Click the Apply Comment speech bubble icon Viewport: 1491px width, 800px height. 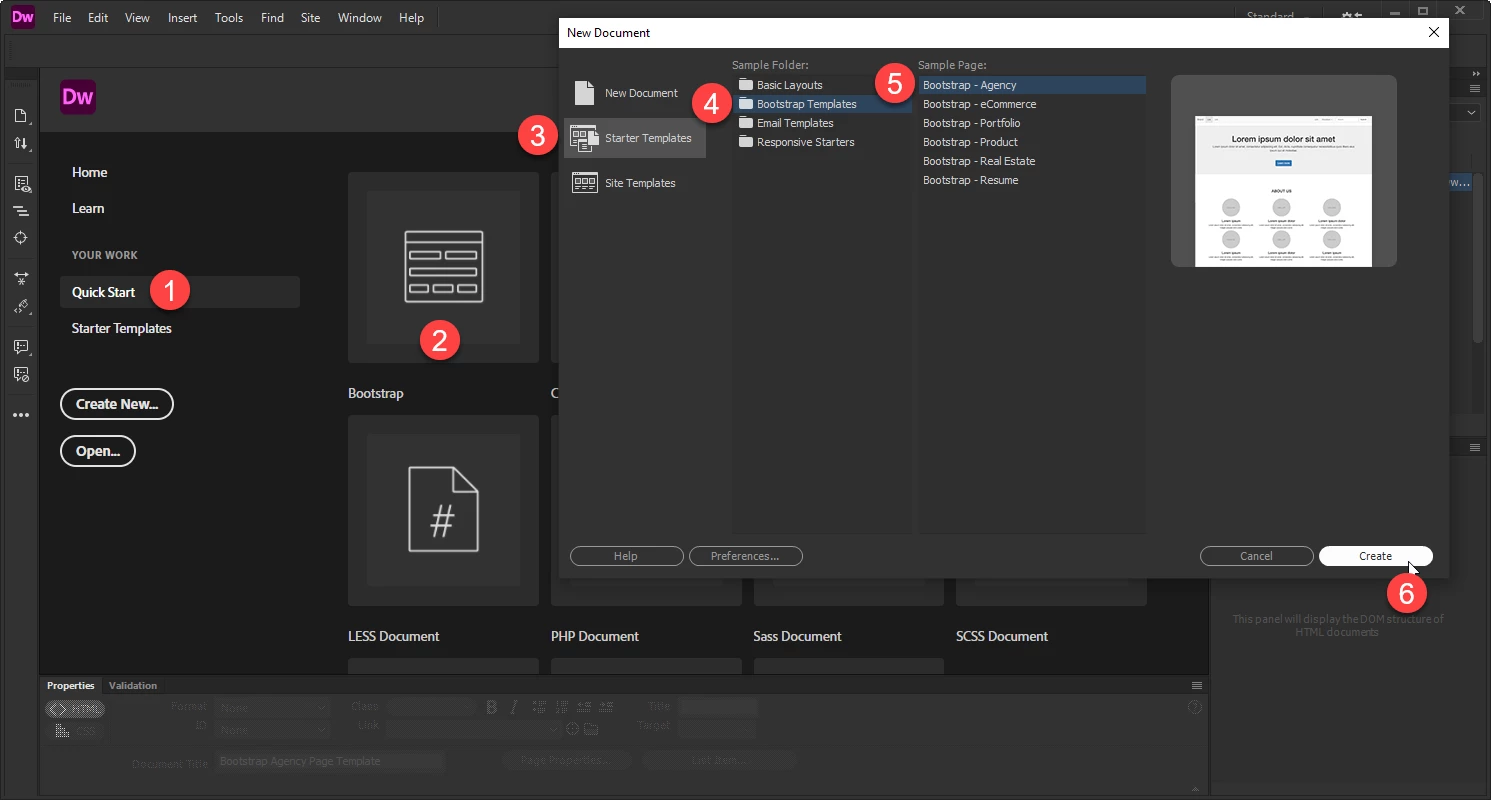click(21, 347)
